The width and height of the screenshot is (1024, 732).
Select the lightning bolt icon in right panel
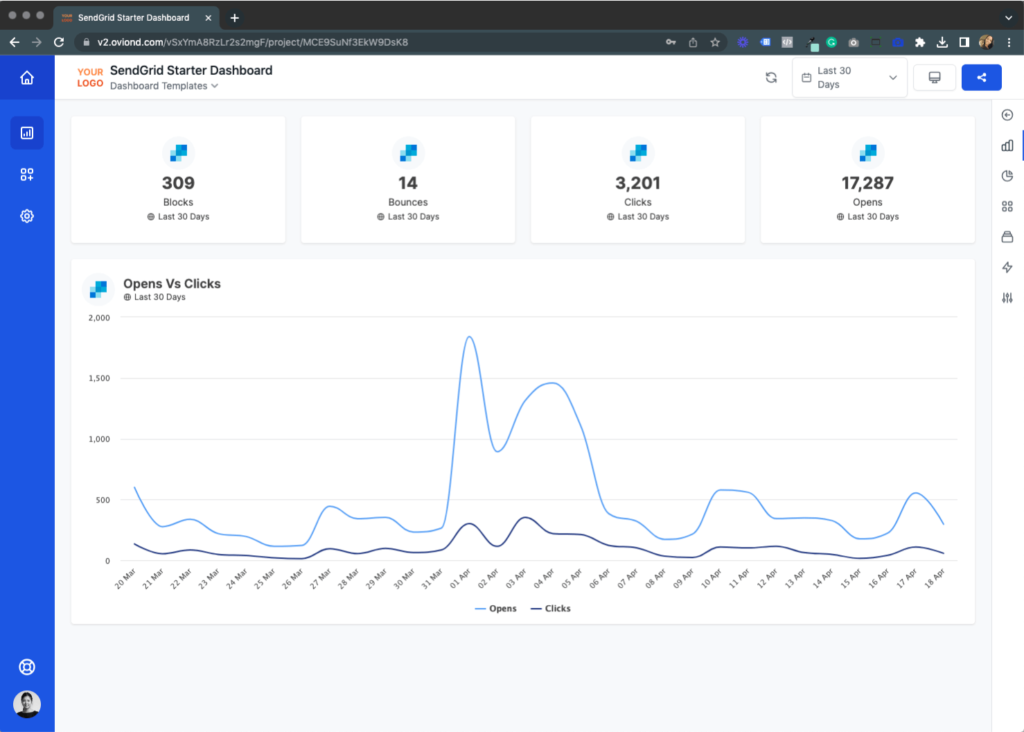[x=1008, y=267]
